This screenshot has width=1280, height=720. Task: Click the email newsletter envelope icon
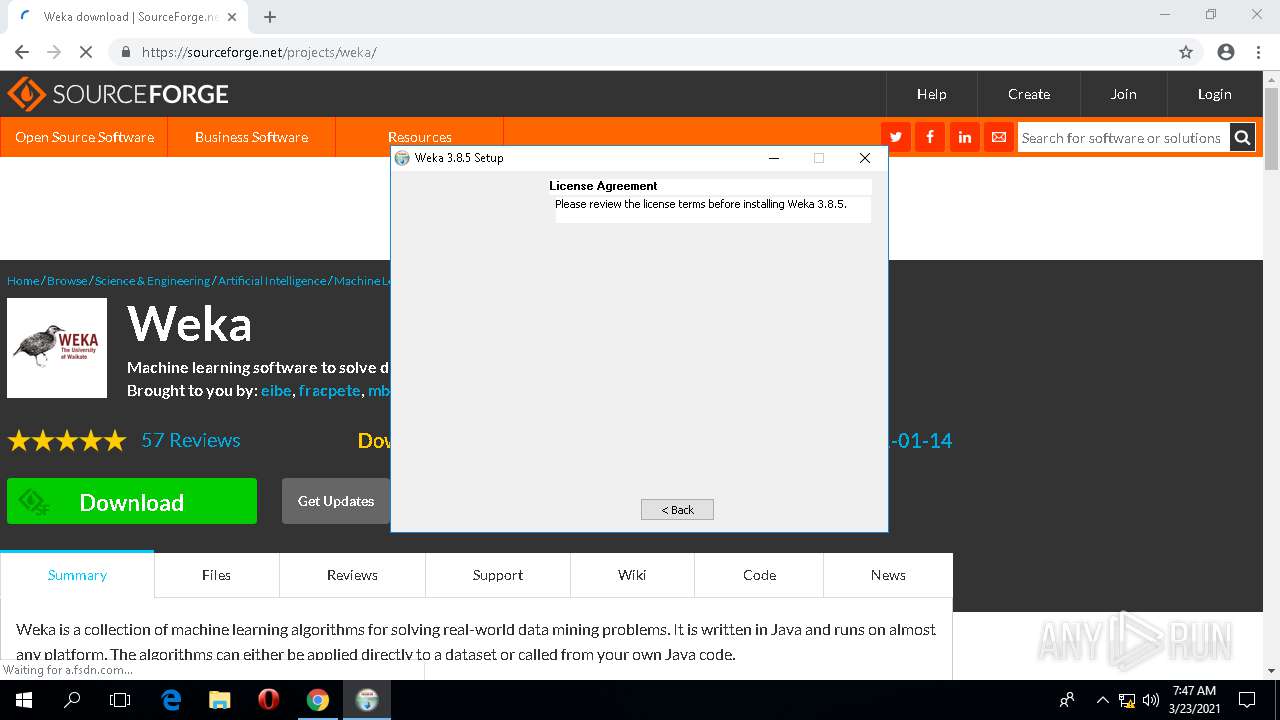click(998, 137)
